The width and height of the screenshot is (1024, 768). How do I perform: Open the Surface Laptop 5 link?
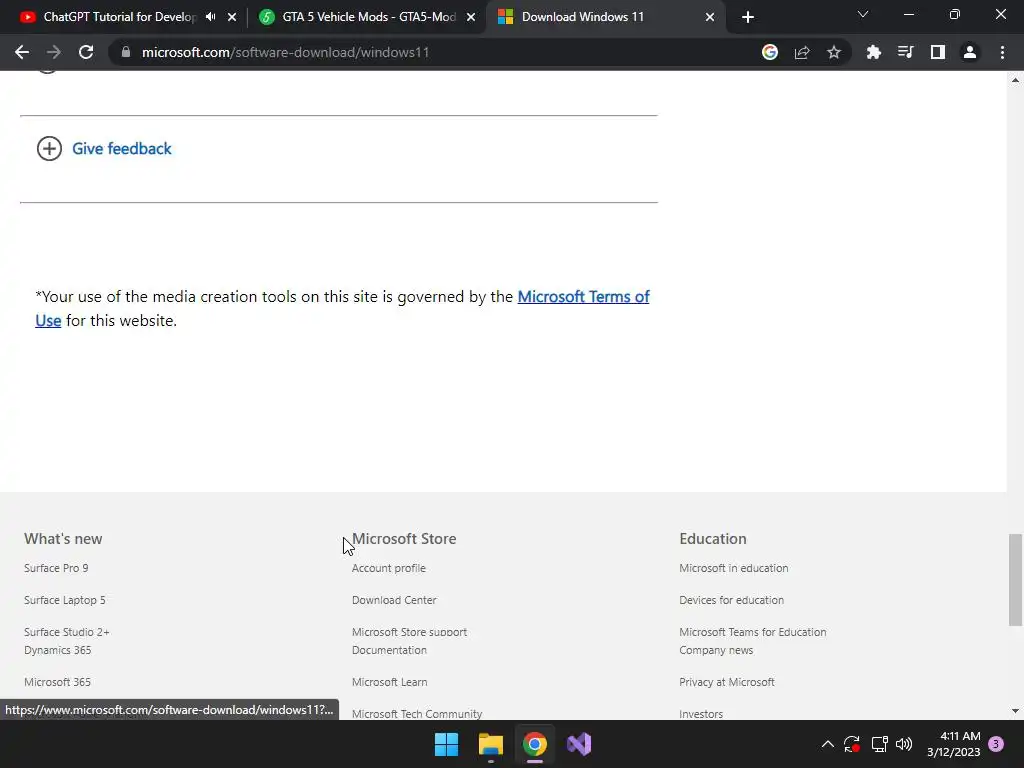coord(65,600)
